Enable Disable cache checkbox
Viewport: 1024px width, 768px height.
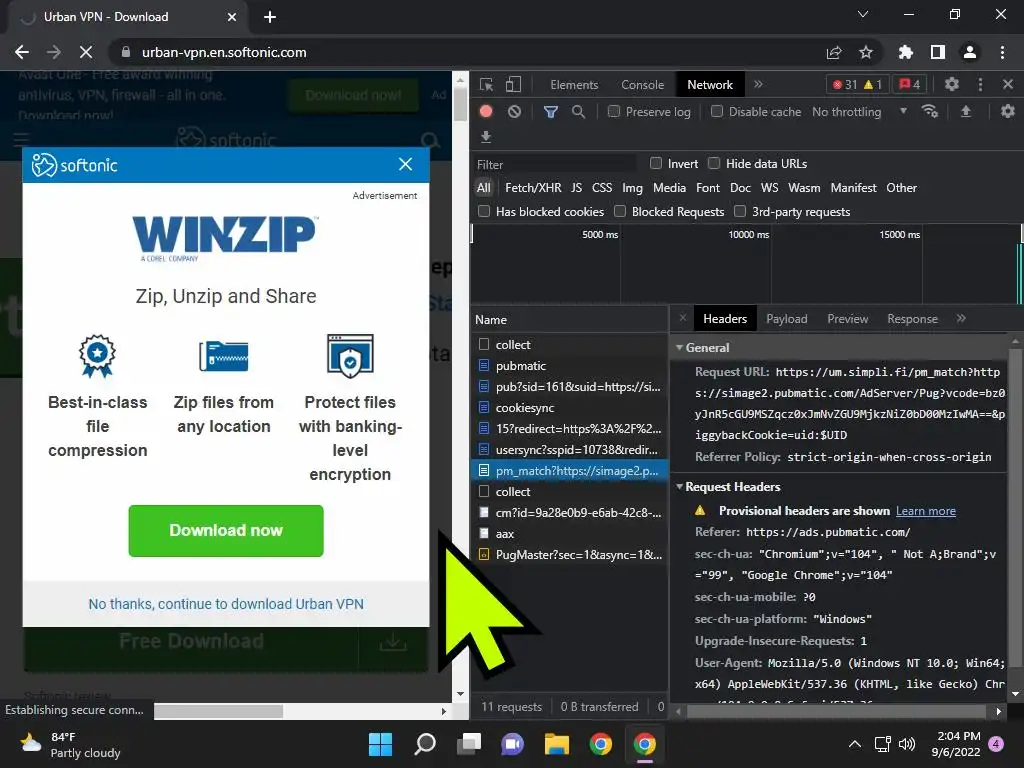point(717,112)
